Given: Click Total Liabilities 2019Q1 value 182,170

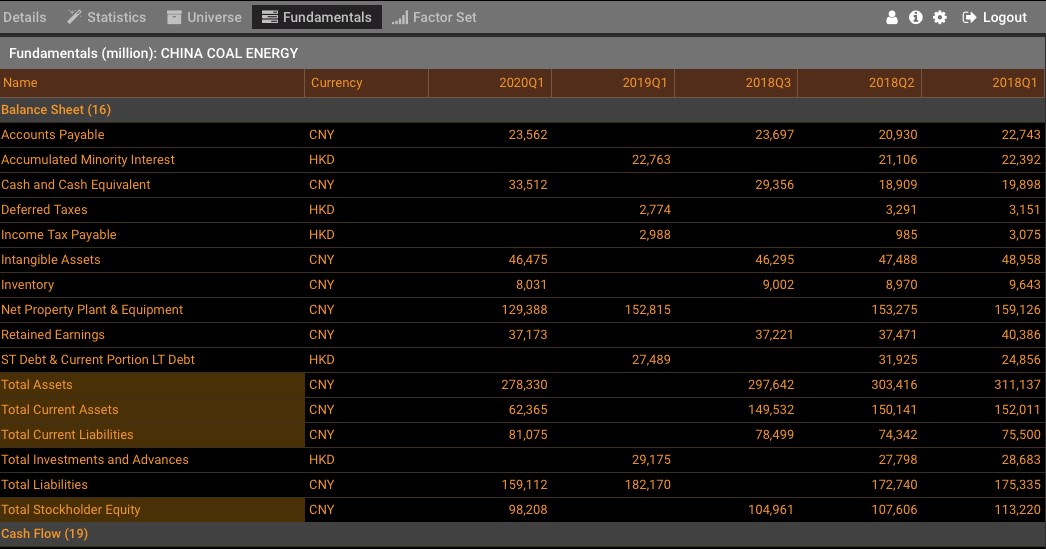Looking at the screenshot, I should [648, 485].
